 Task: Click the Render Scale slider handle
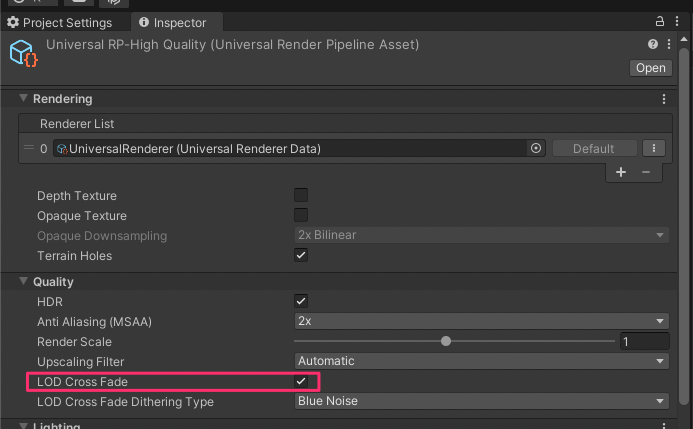point(446,341)
